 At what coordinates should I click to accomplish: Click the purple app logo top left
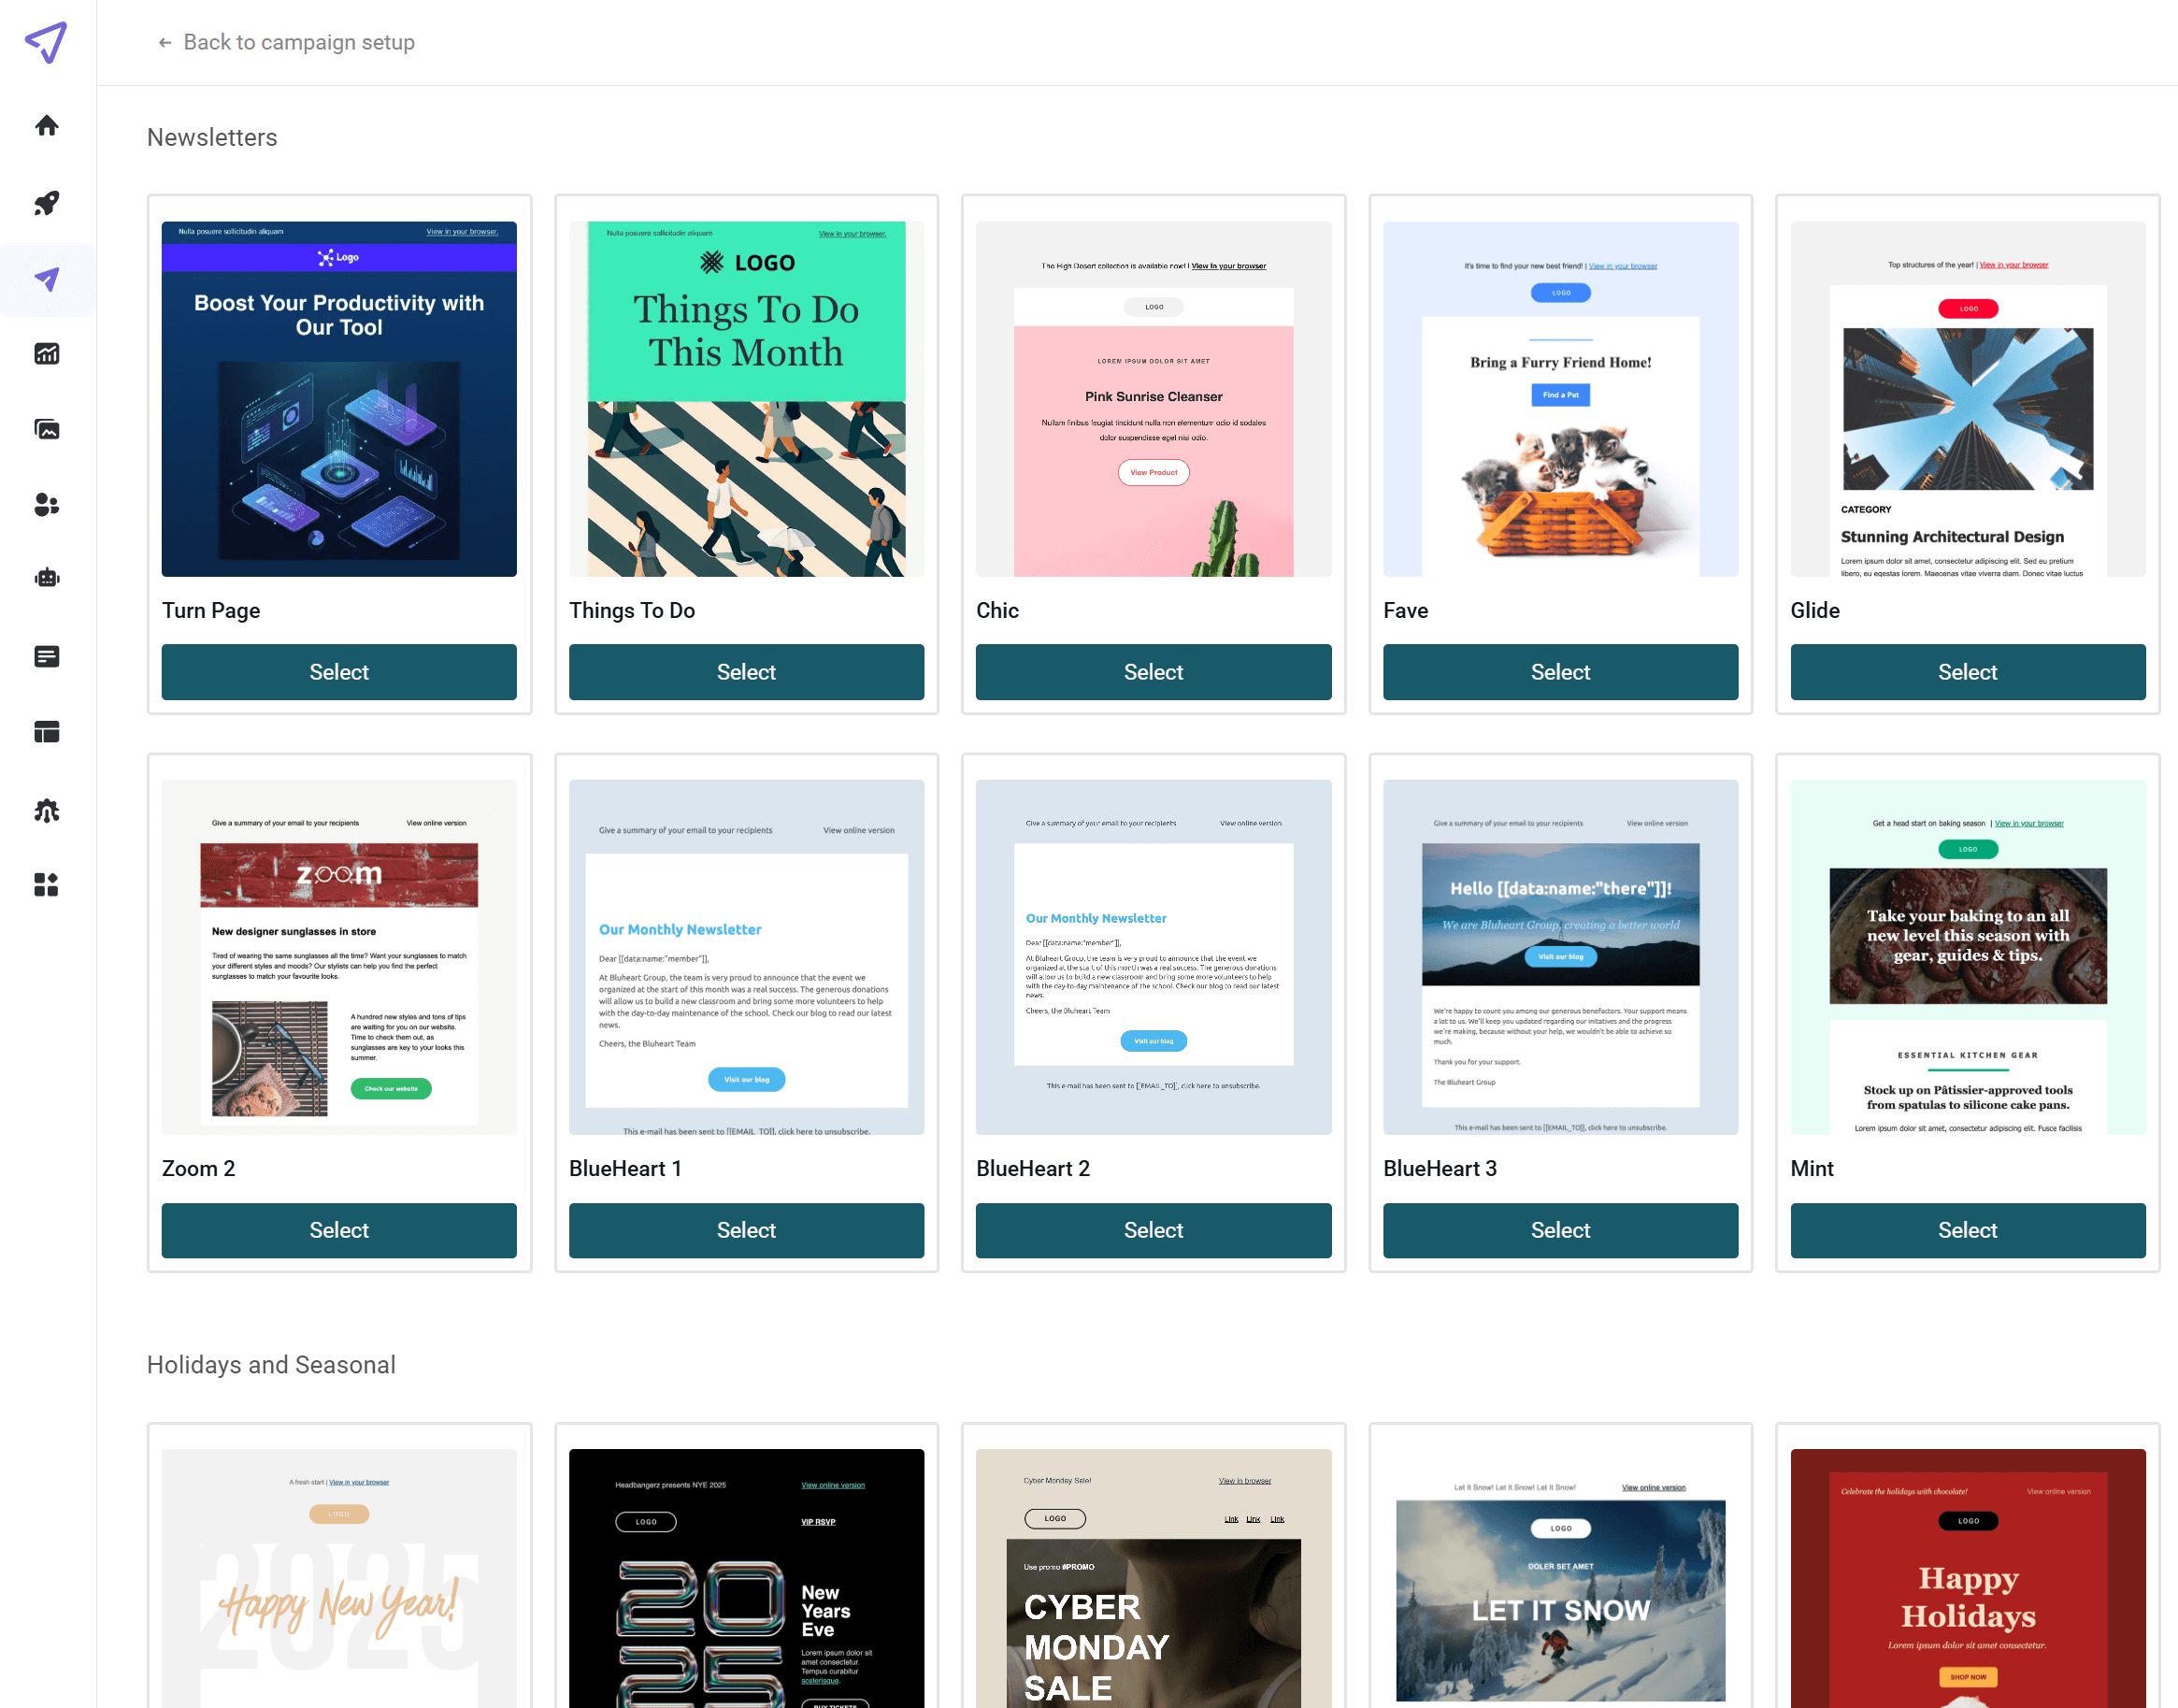click(x=44, y=42)
